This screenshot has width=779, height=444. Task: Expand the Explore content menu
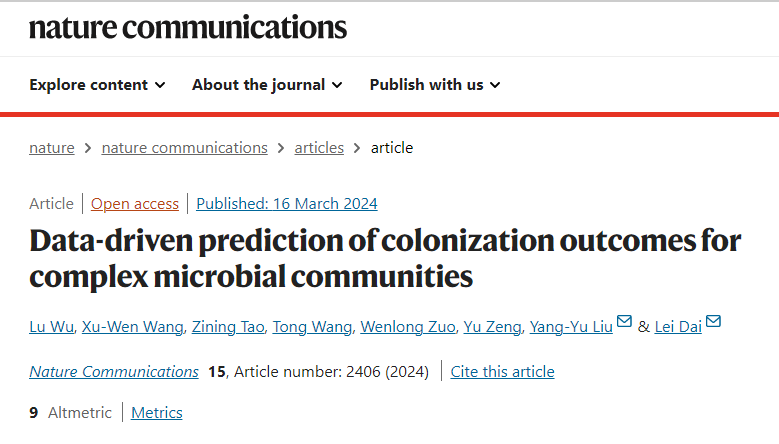tap(97, 85)
